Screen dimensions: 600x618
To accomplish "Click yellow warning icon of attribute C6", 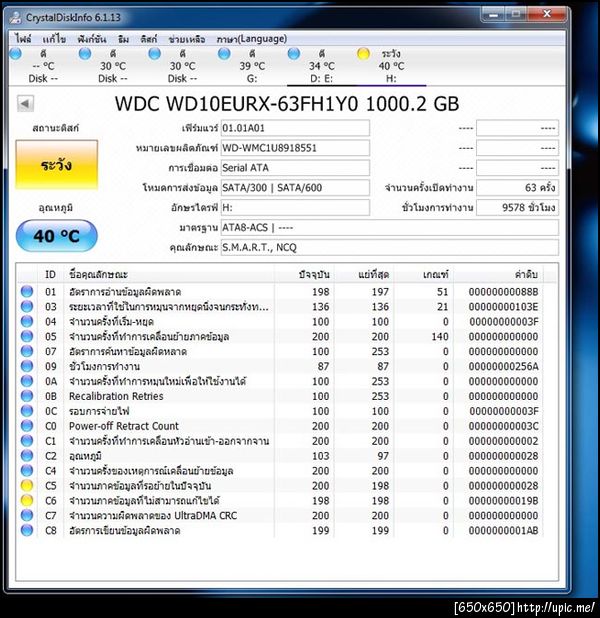I will coord(27,501).
